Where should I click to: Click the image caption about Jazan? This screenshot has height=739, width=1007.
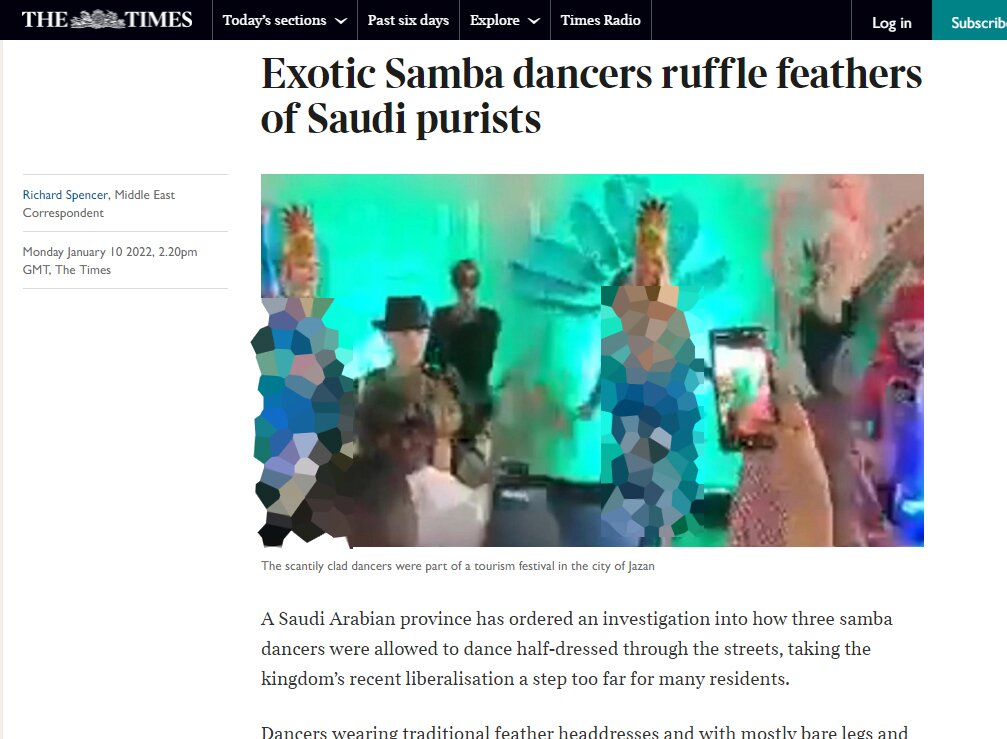tap(458, 566)
